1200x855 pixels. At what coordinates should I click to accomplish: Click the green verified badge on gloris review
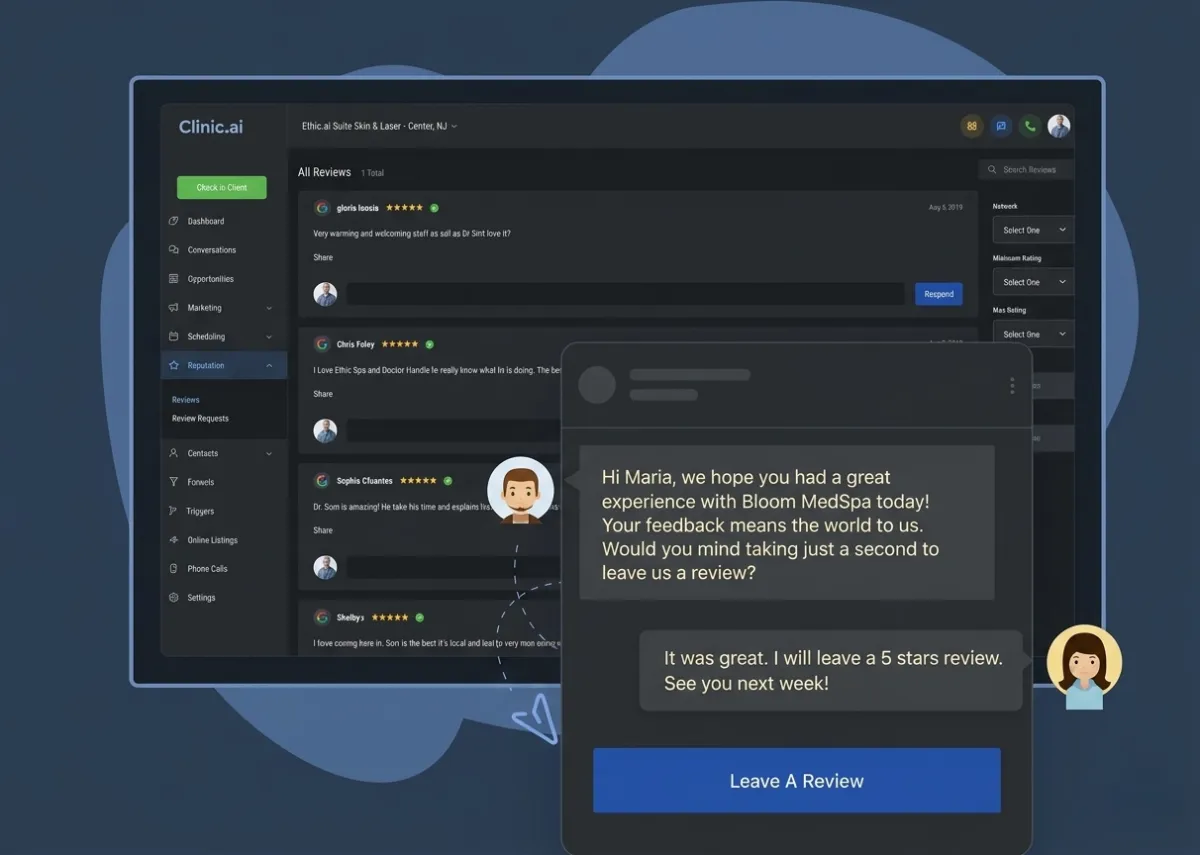pyautogui.click(x=434, y=208)
